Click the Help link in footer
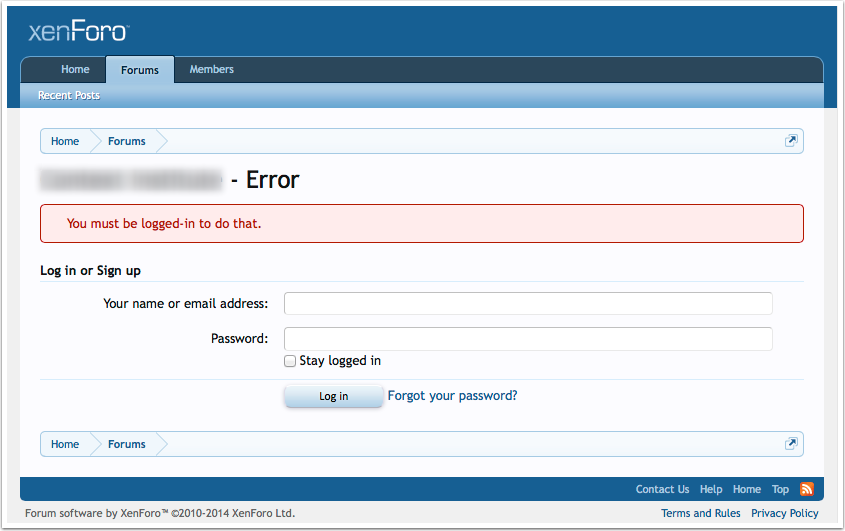Screen dimensions: 845x531 point(711,489)
